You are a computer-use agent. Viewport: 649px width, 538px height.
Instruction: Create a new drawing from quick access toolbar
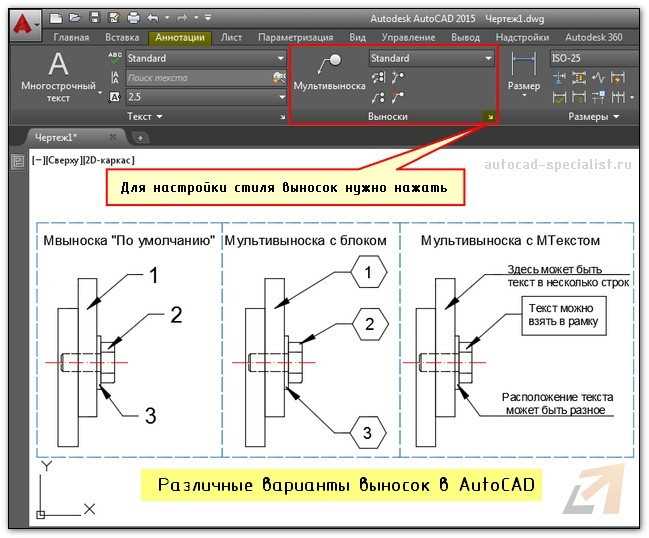(56, 18)
